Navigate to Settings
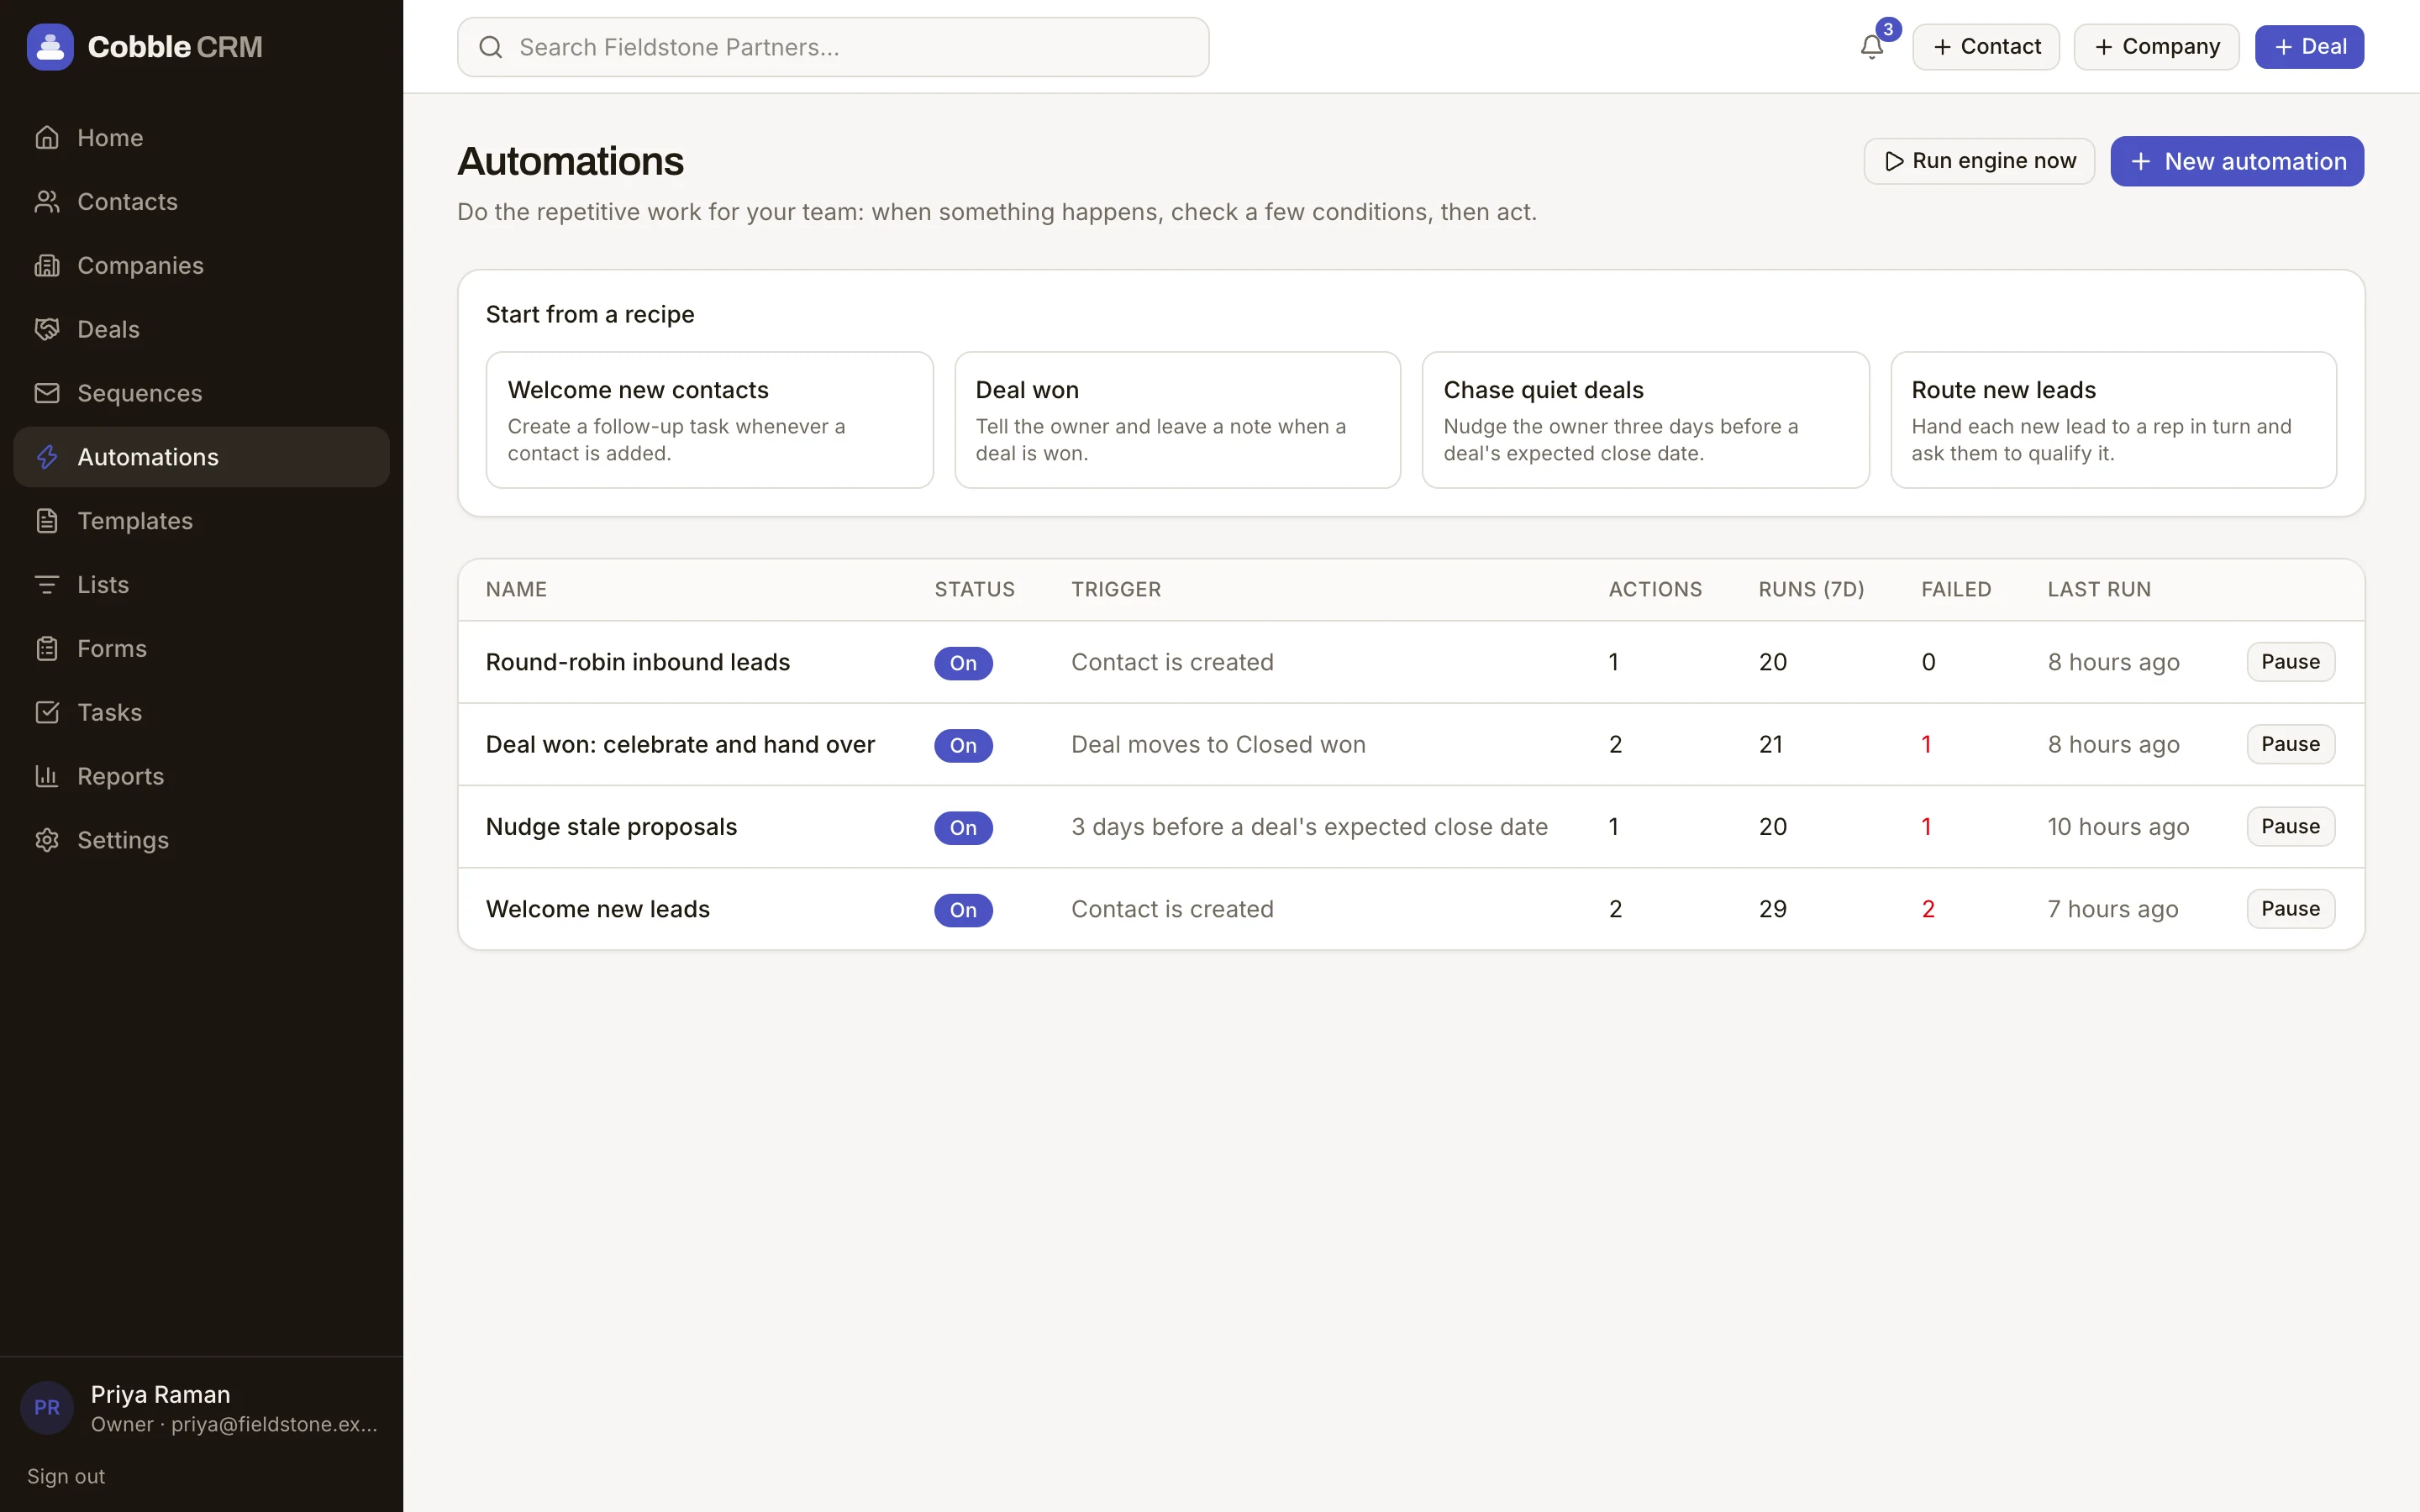This screenshot has height=1512, width=2420. 201,840
